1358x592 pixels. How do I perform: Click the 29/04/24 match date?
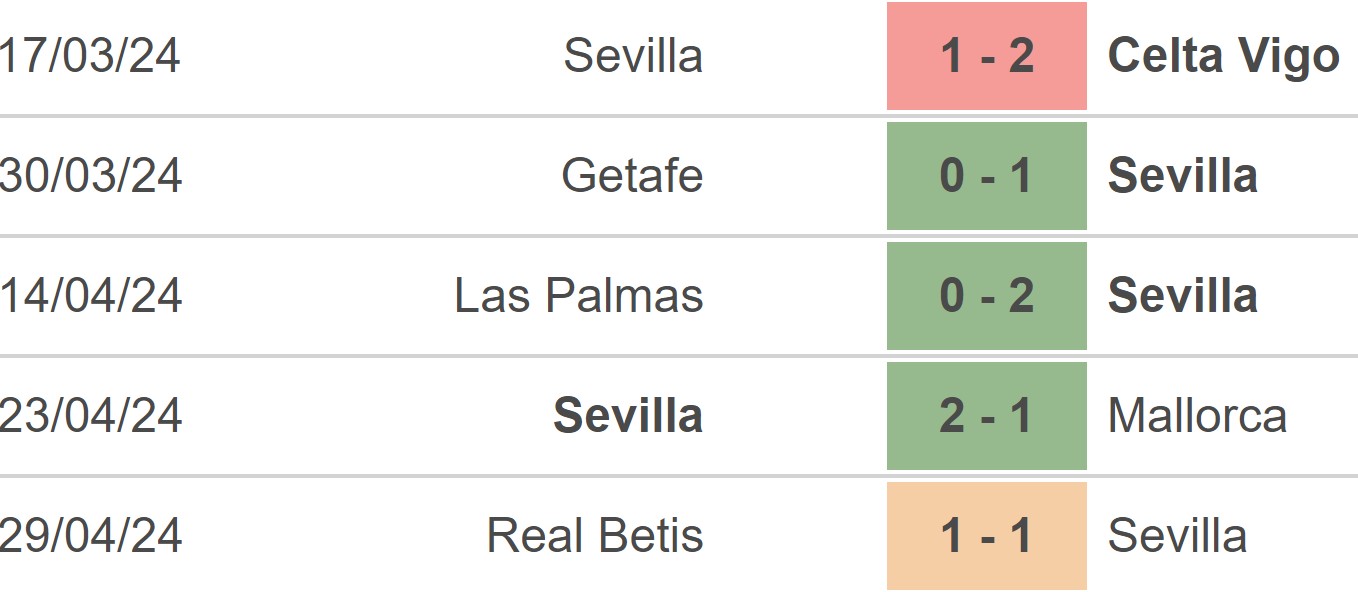point(90,536)
